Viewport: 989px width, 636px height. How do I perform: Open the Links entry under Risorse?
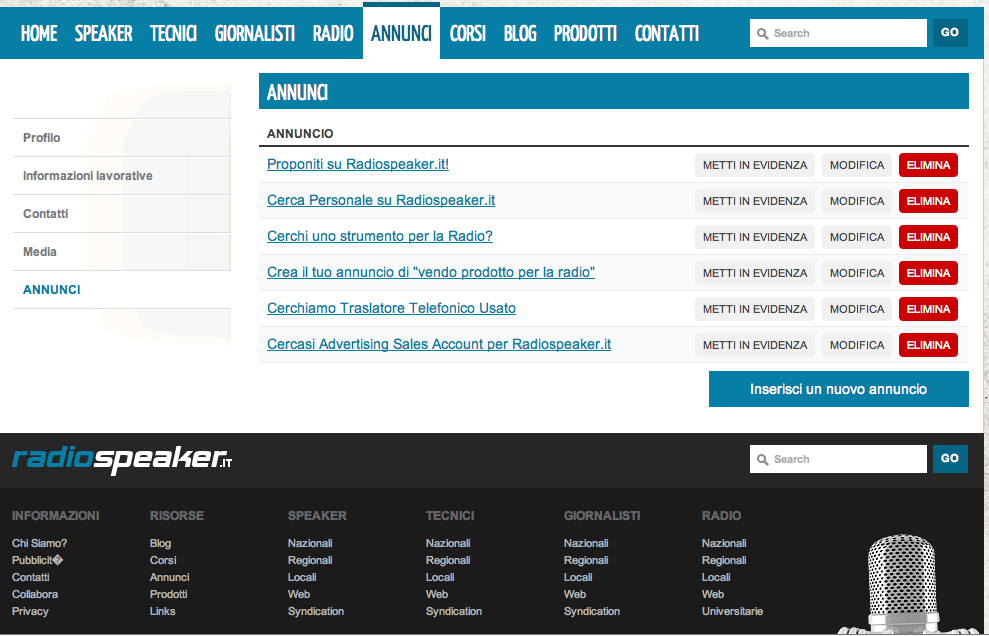163,611
